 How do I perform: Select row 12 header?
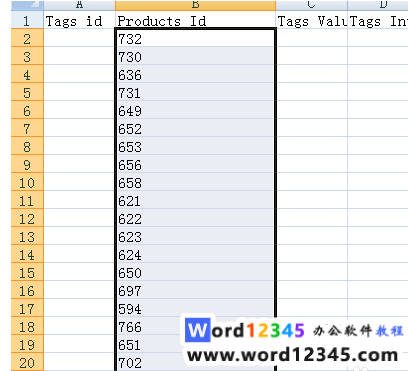[x=27, y=218]
